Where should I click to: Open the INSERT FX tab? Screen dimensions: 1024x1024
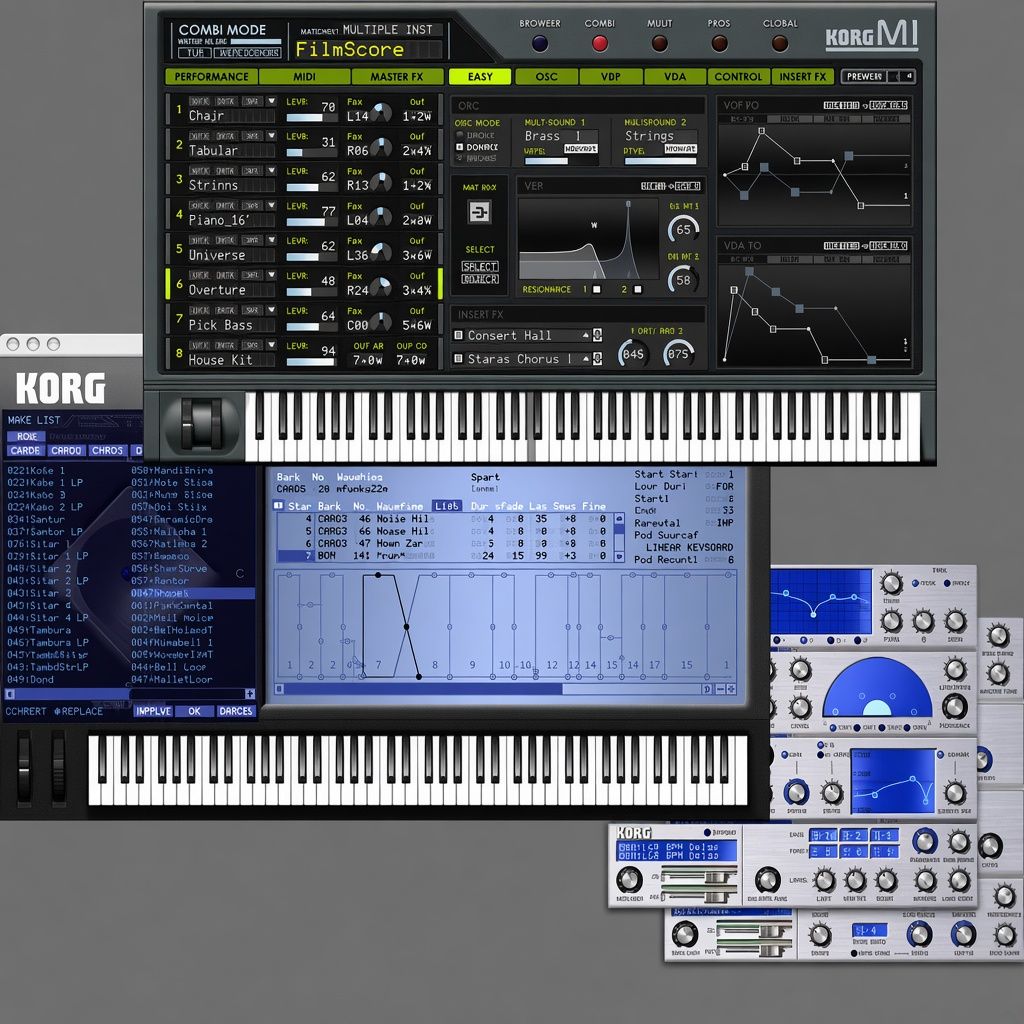[803, 76]
